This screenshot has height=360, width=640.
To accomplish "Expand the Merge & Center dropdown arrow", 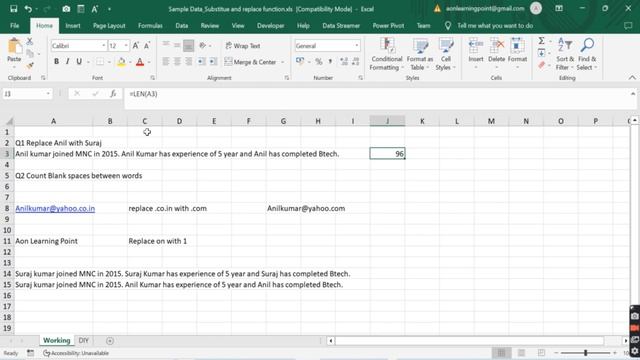I will click(x=282, y=62).
